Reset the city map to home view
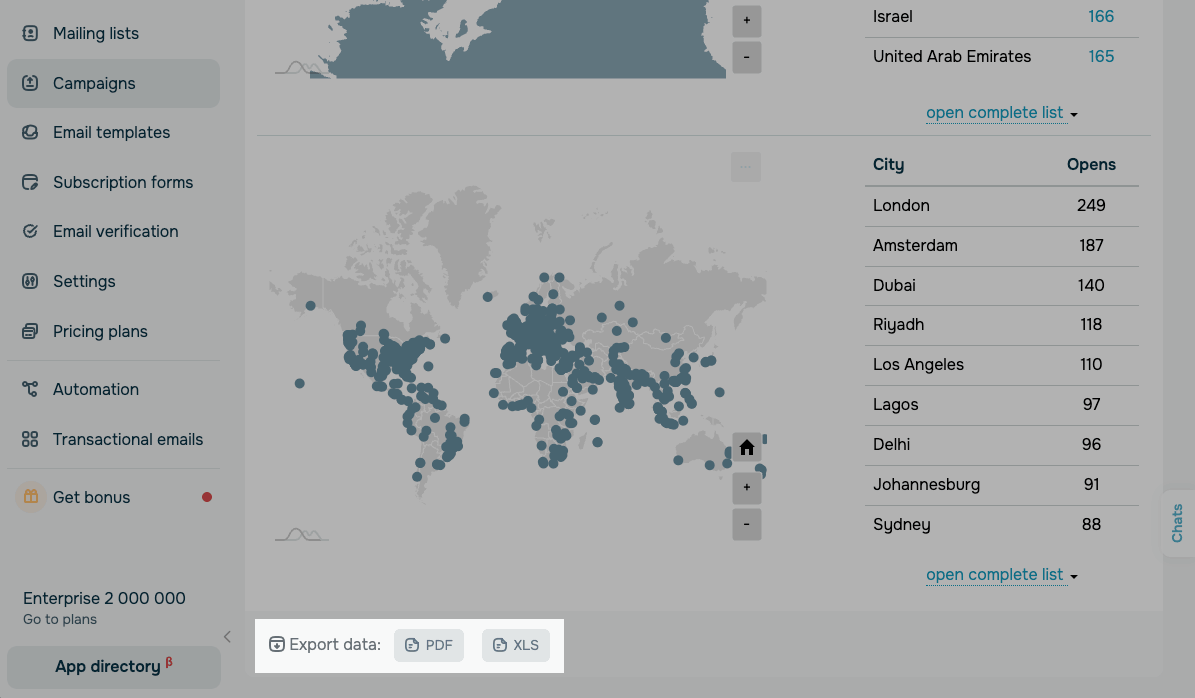The height and width of the screenshot is (698, 1195). [747, 448]
